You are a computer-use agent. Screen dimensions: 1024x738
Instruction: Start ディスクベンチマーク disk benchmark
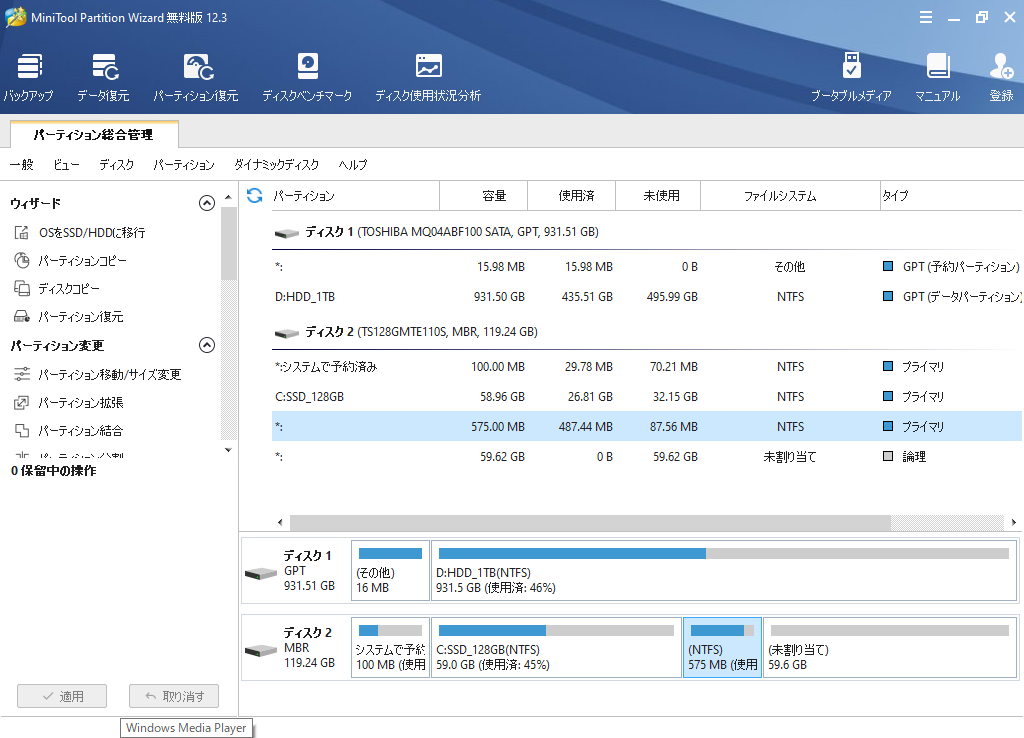coord(307,78)
